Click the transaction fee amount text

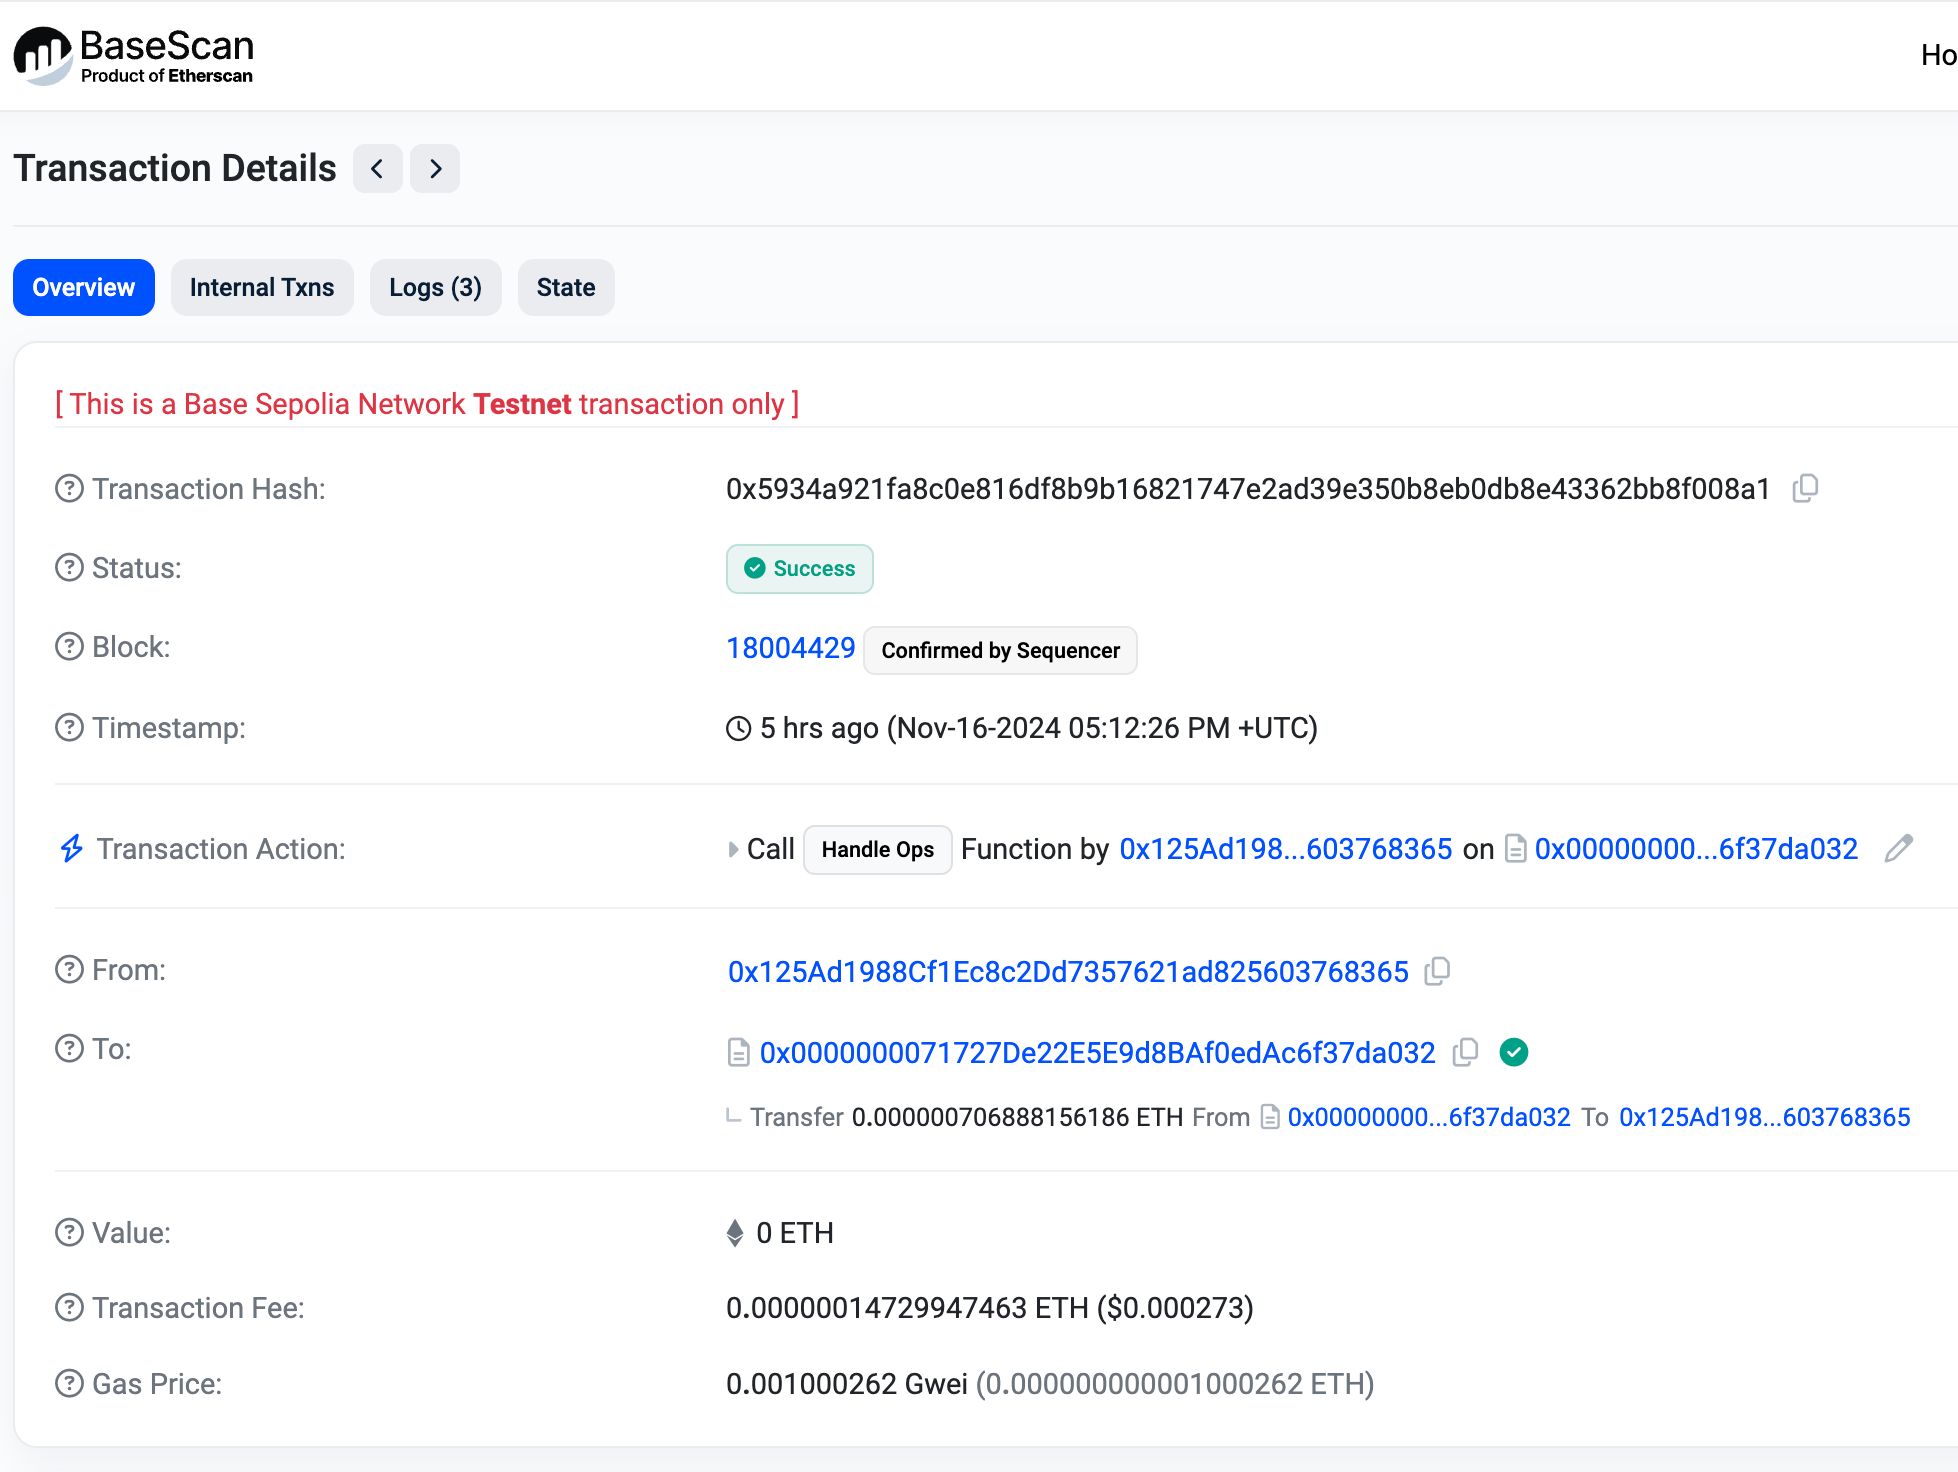(x=989, y=1308)
